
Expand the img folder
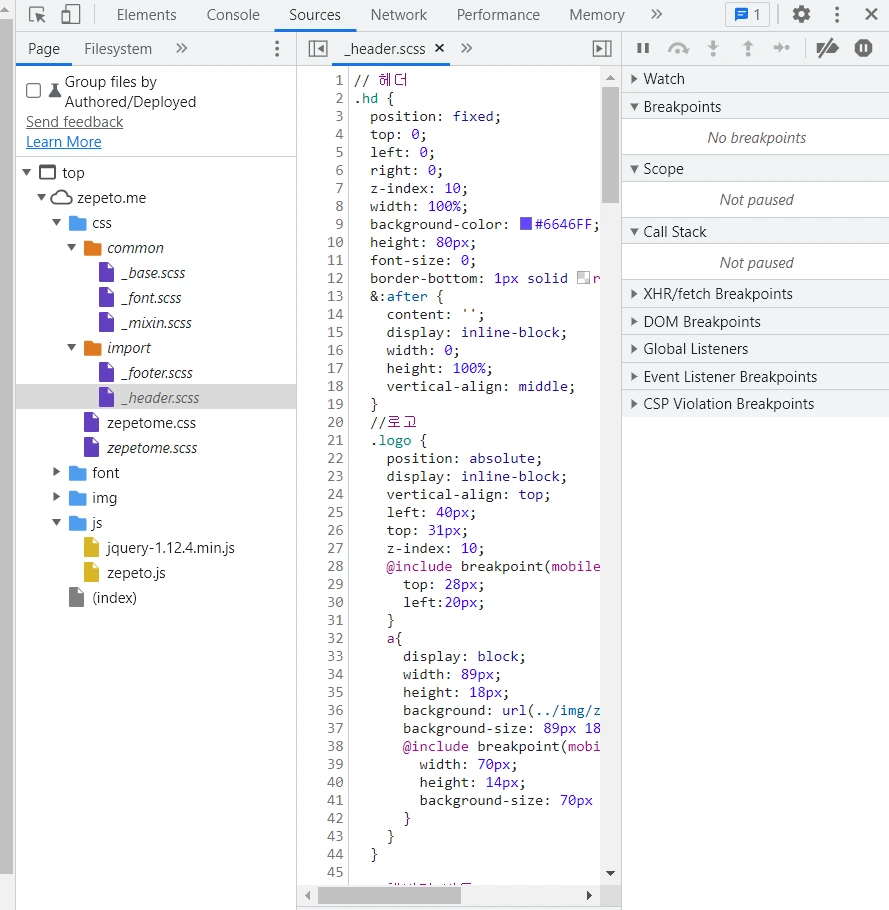point(57,497)
